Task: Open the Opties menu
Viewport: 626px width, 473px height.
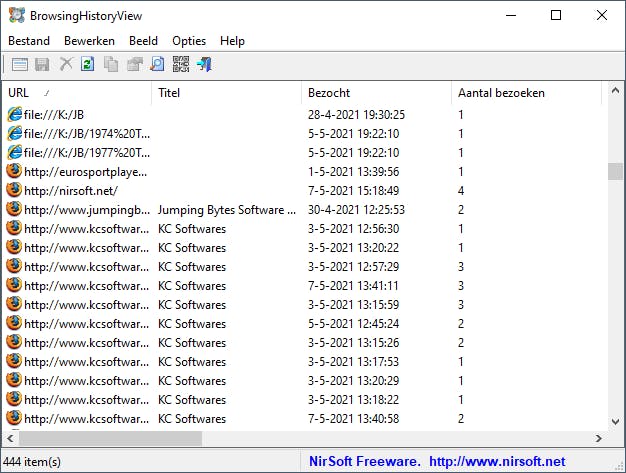Action: click(189, 41)
